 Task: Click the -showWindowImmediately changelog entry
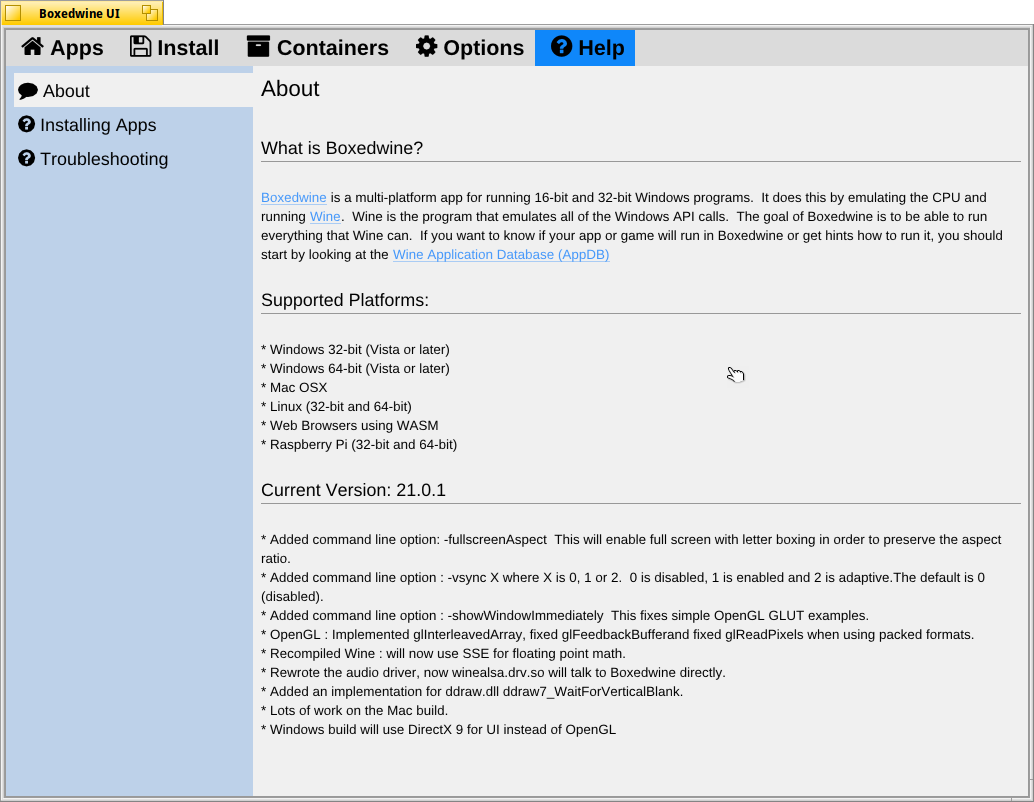click(565, 615)
